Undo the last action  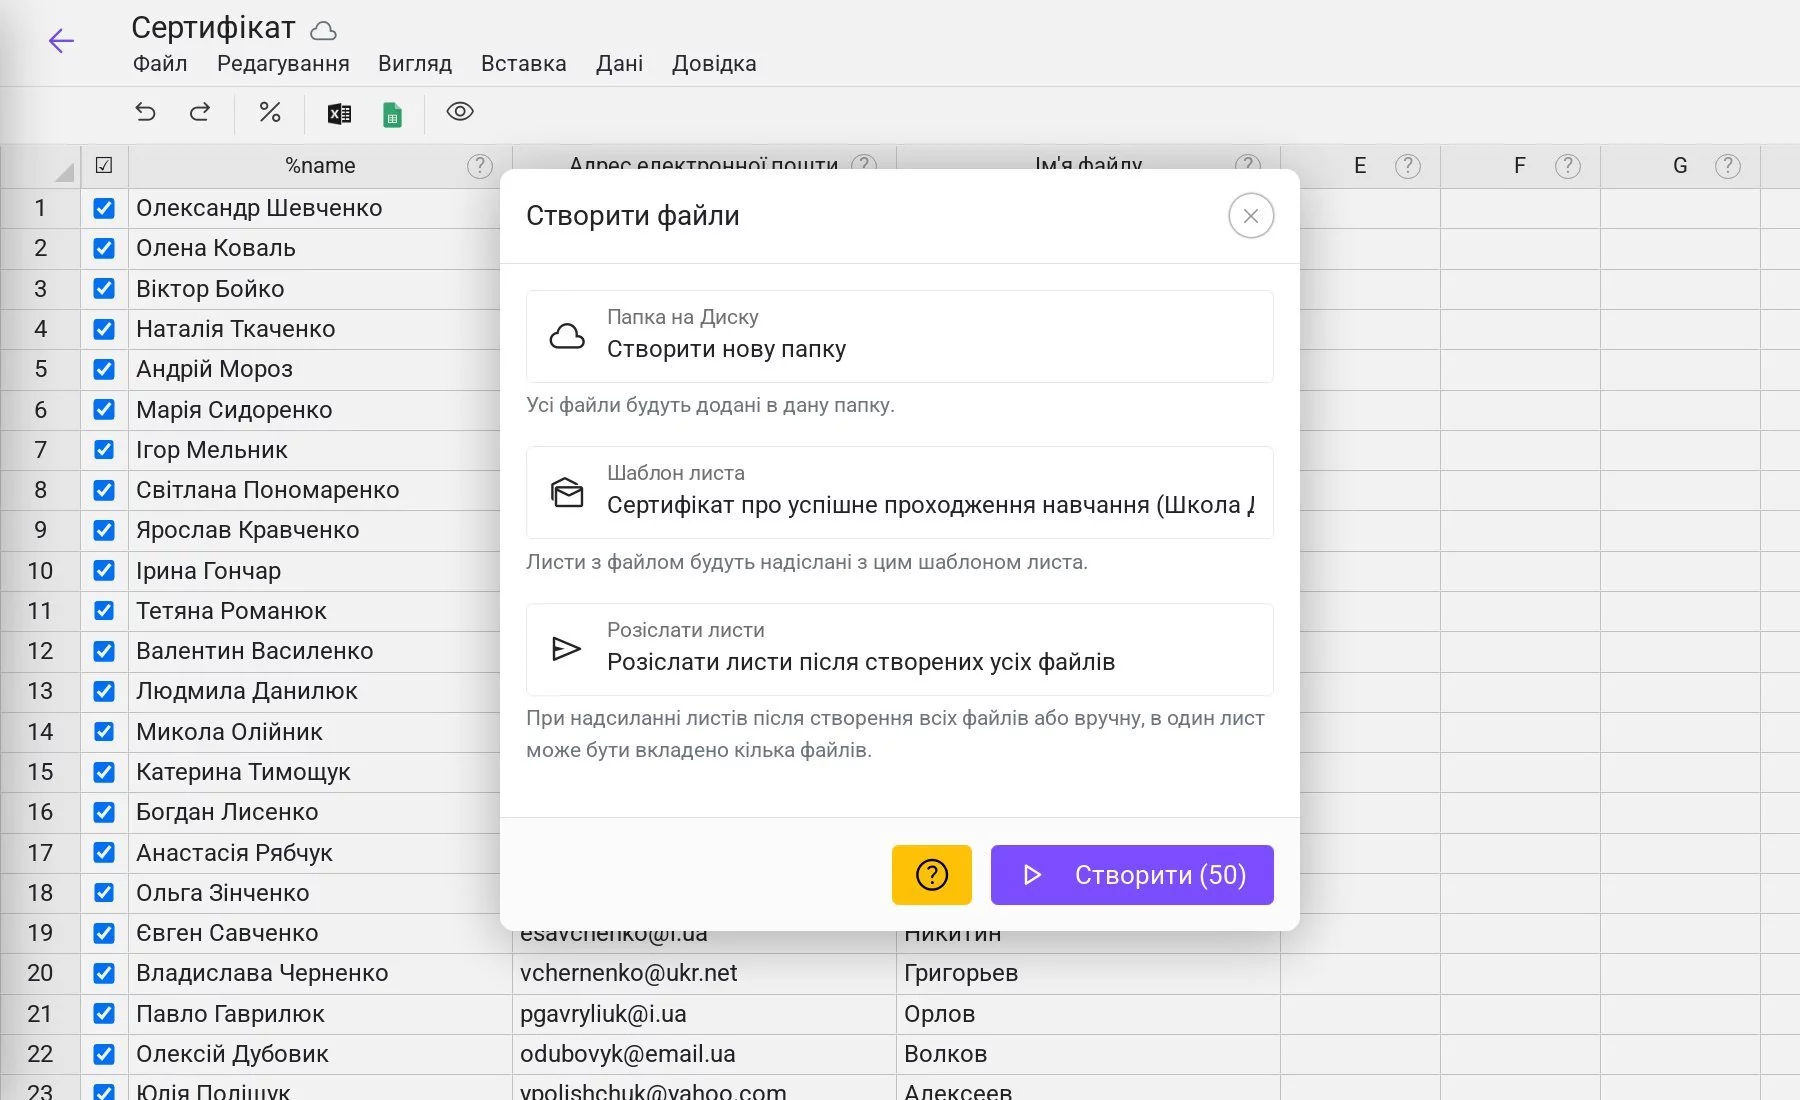coord(146,112)
